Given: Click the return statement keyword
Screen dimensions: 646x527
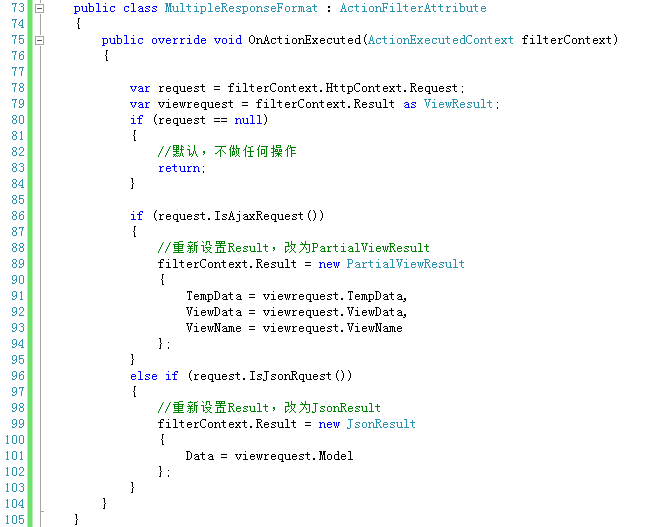Looking at the screenshot, I should pos(179,168).
